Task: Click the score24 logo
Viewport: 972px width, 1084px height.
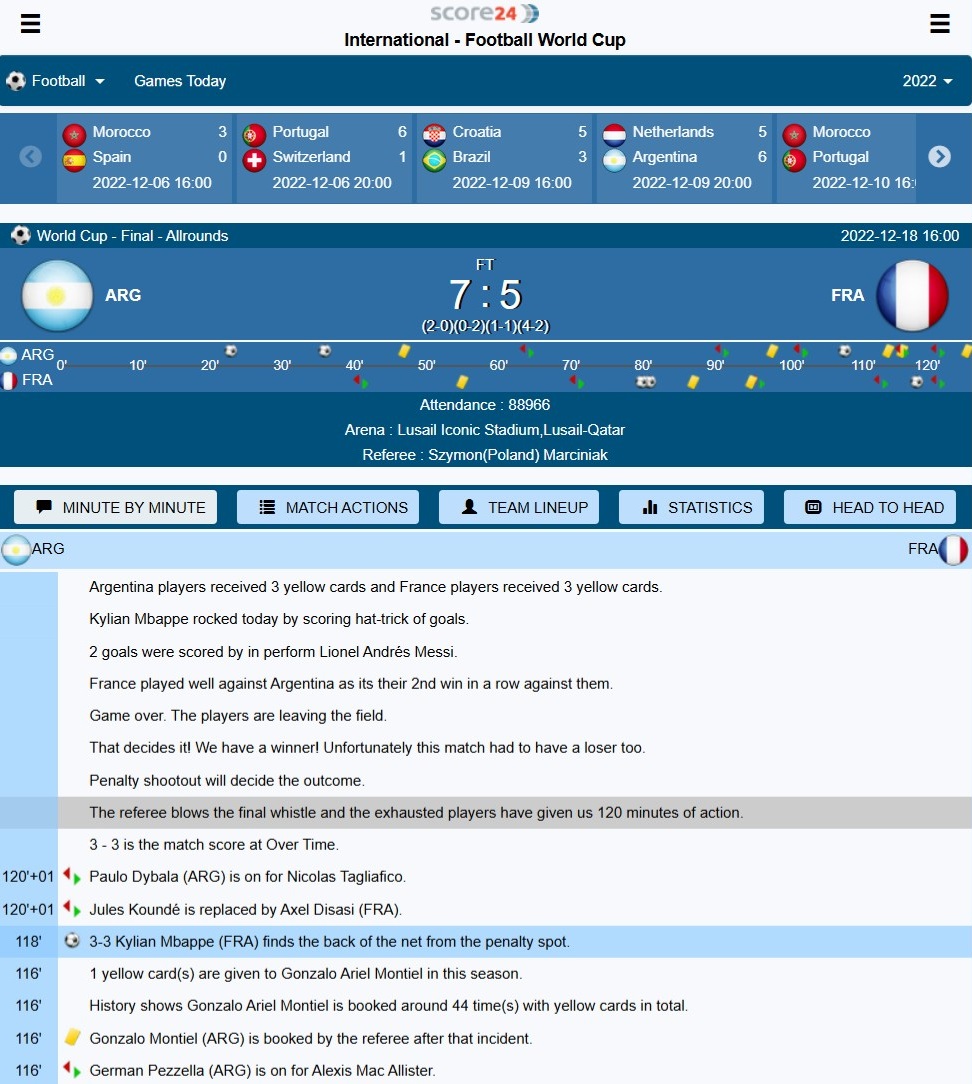Action: point(485,14)
